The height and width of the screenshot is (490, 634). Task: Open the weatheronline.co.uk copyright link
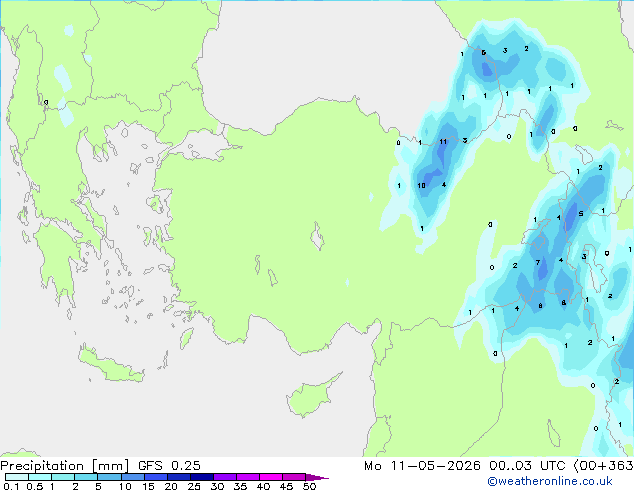click(550, 481)
